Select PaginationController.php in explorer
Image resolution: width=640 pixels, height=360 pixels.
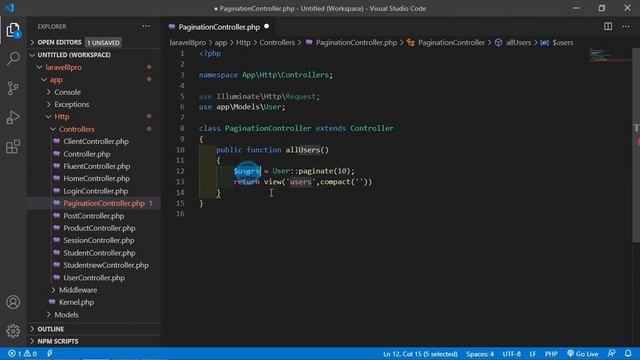pos(104,203)
